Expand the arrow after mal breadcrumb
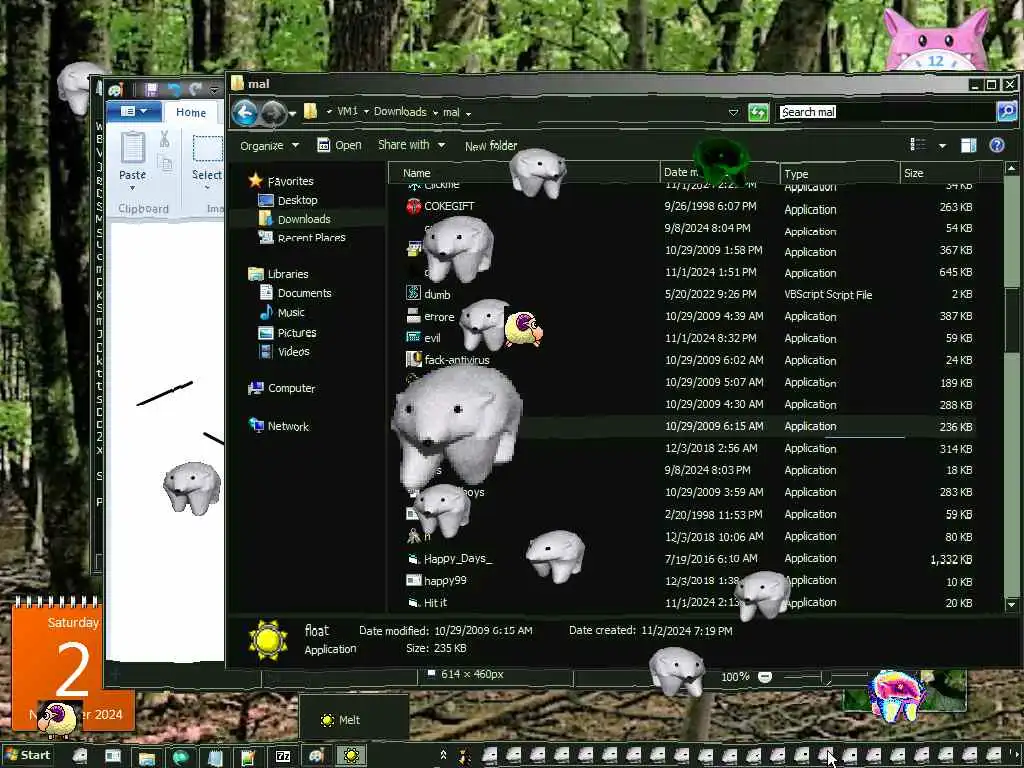The height and width of the screenshot is (768, 1024). tap(468, 113)
